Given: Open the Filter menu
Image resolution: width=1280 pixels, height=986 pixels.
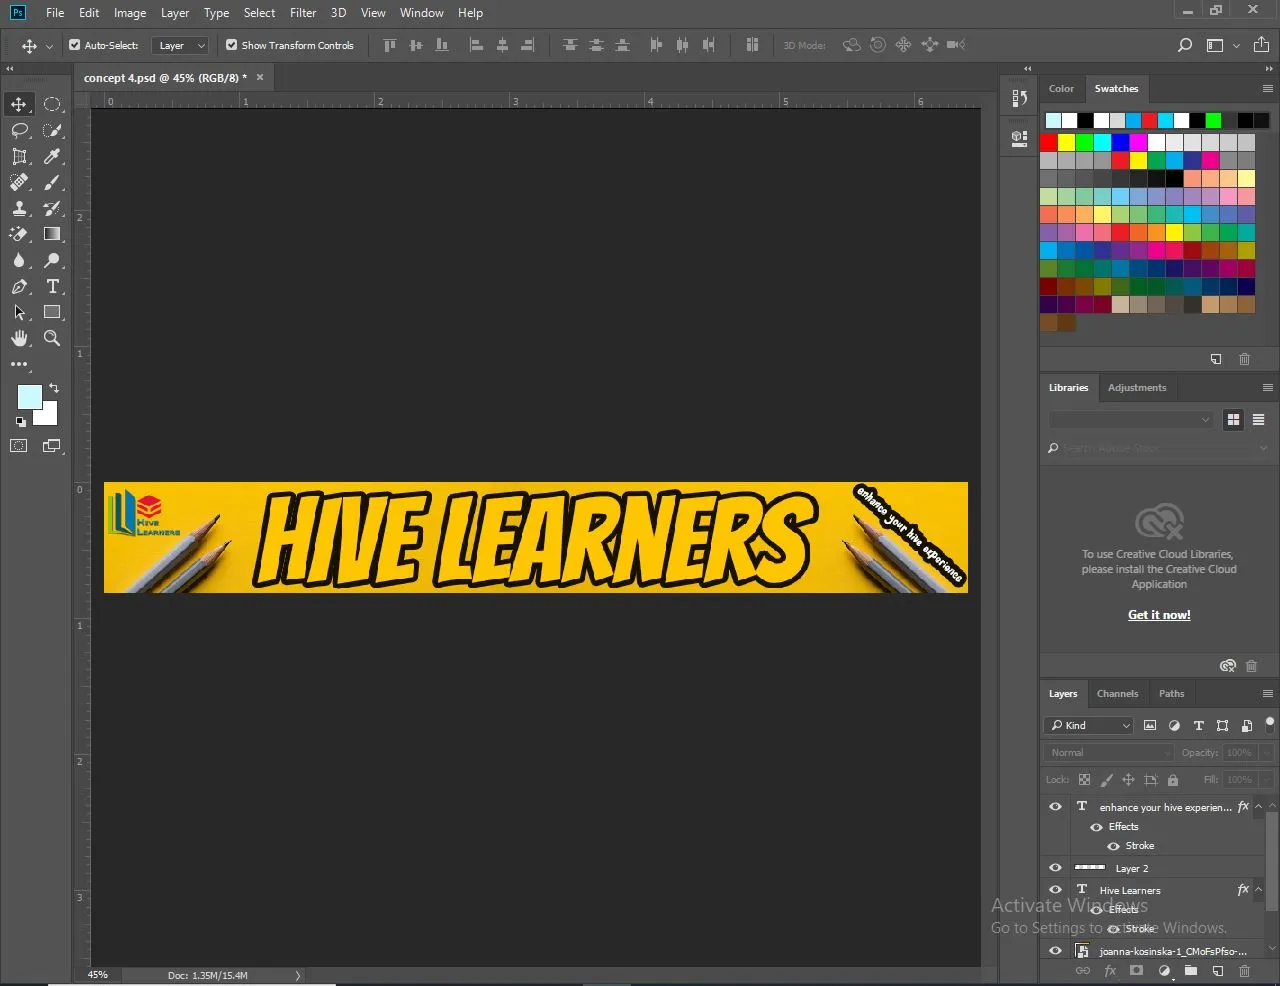Looking at the screenshot, I should (x=303, y=13).
